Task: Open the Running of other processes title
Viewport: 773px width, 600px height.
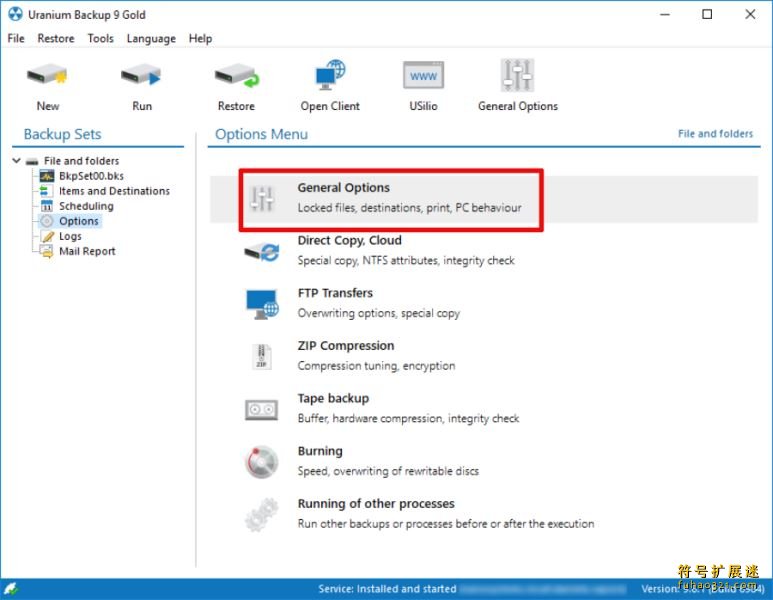Action: coord(376,504)
